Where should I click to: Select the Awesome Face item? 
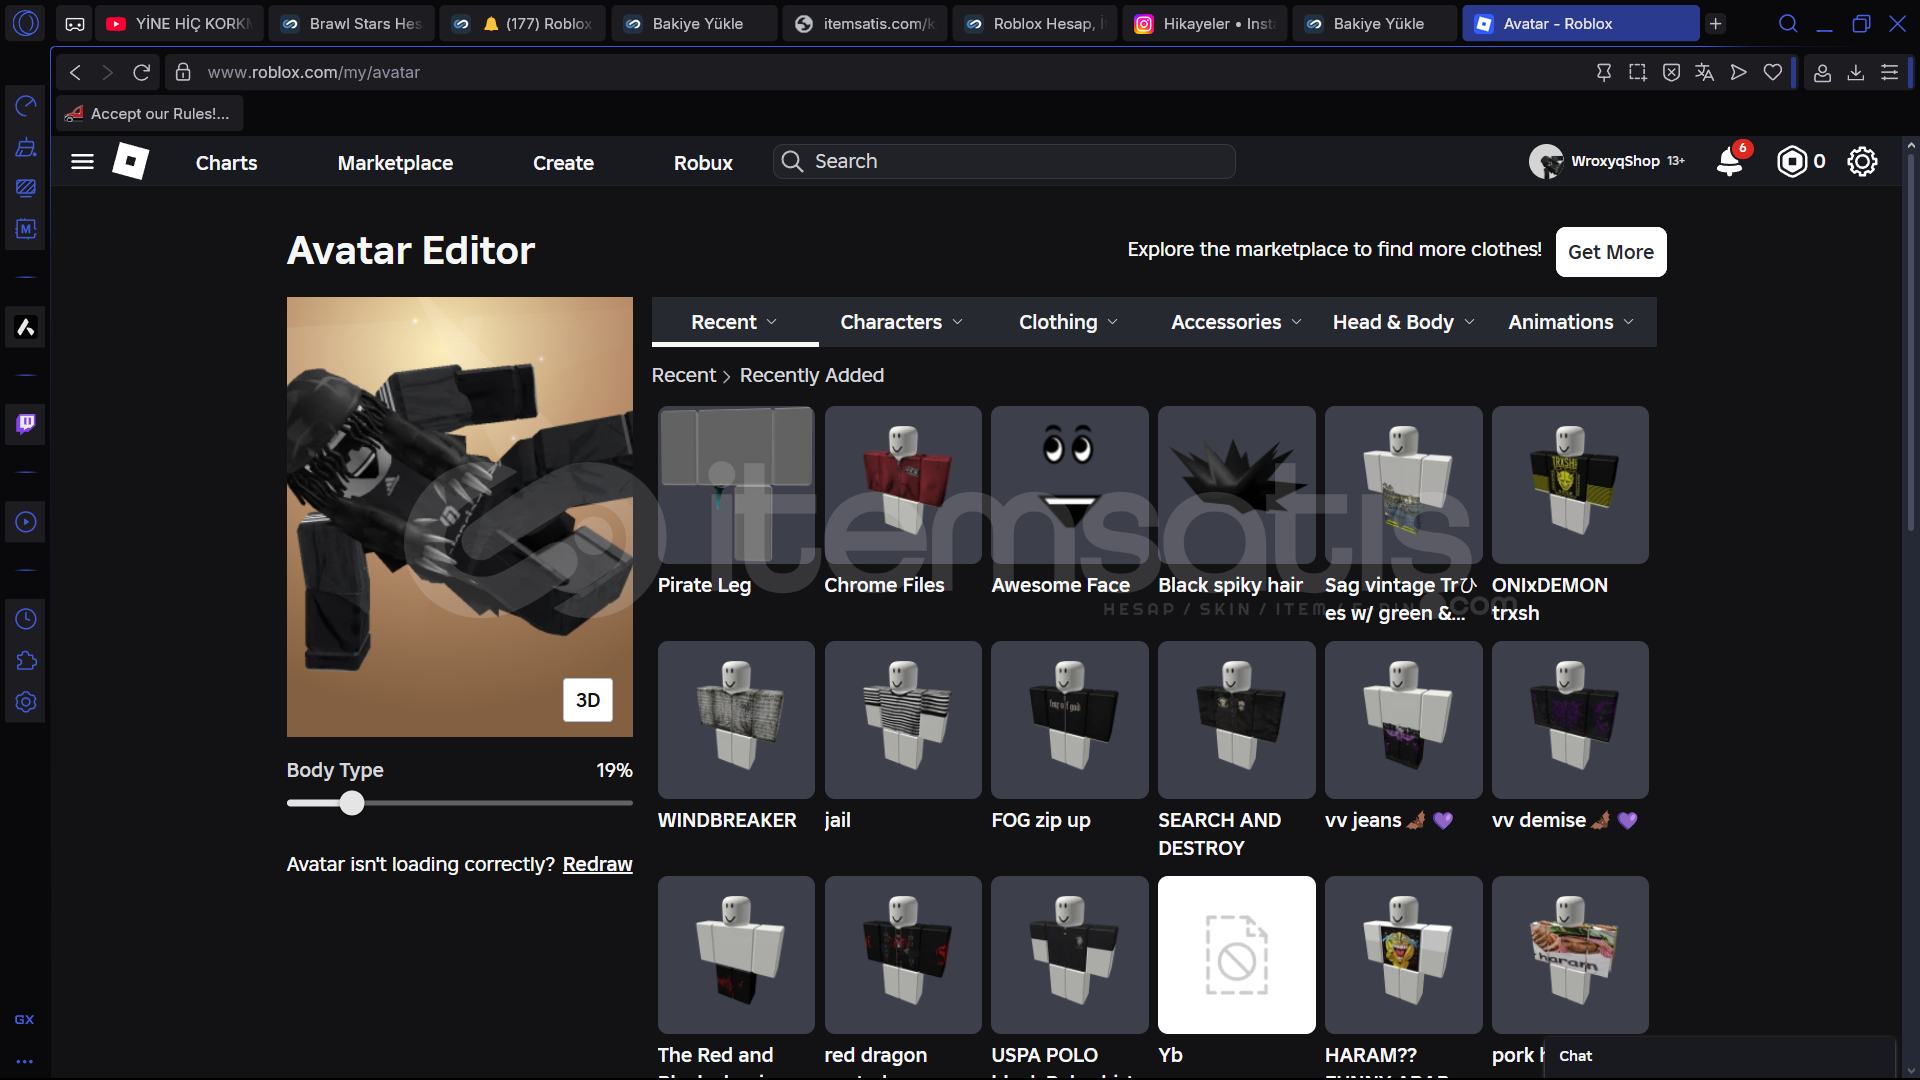[x=1069, y=485]
